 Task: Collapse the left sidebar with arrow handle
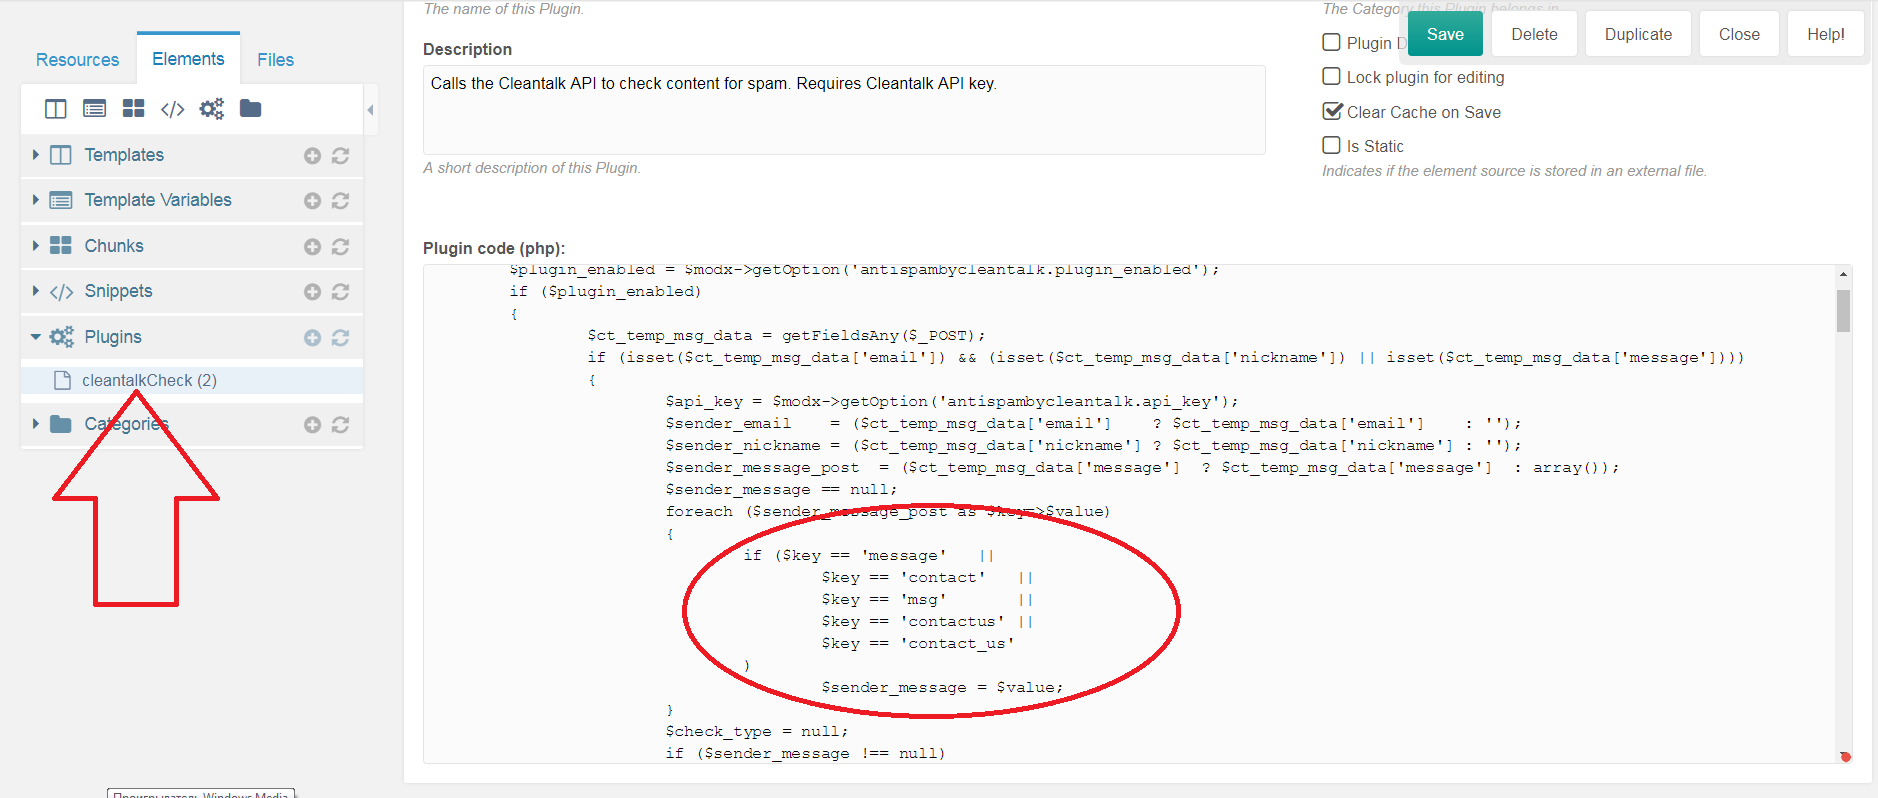click(x=370, y=110)
